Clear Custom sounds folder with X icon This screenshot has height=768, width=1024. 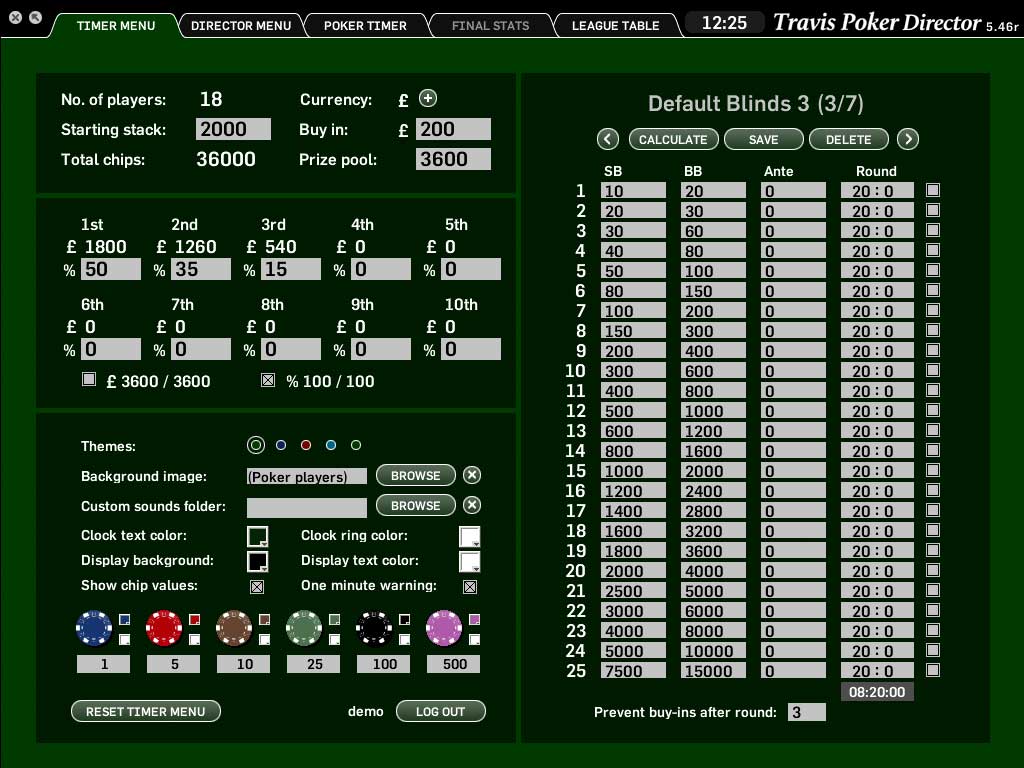coord(472,505)
